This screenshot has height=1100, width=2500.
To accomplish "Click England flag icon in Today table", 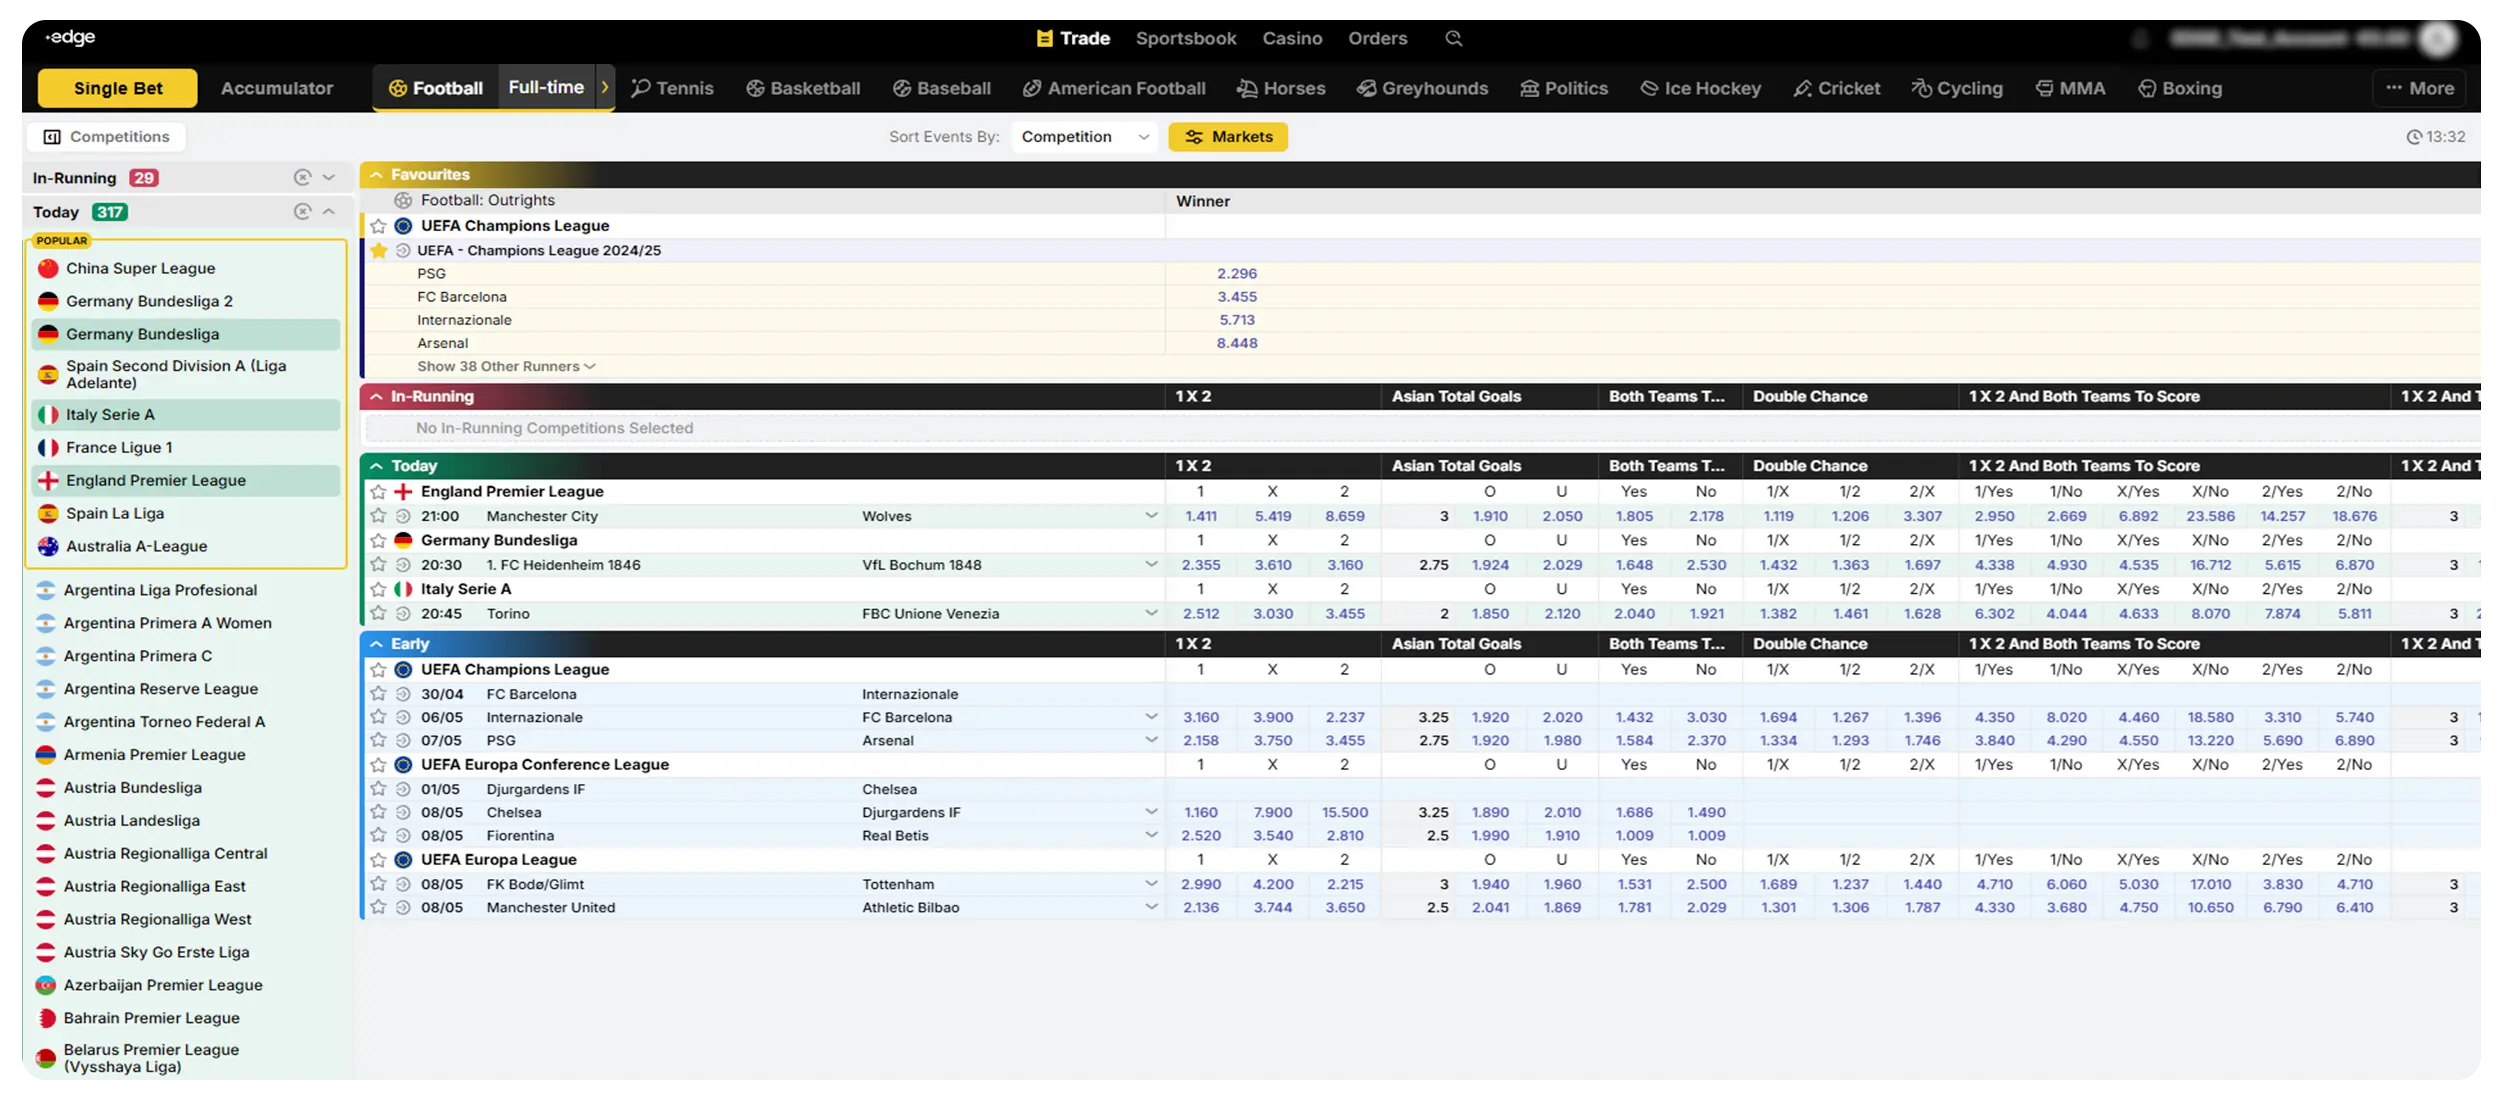I will pyautogui.click(x=403, y=491).
